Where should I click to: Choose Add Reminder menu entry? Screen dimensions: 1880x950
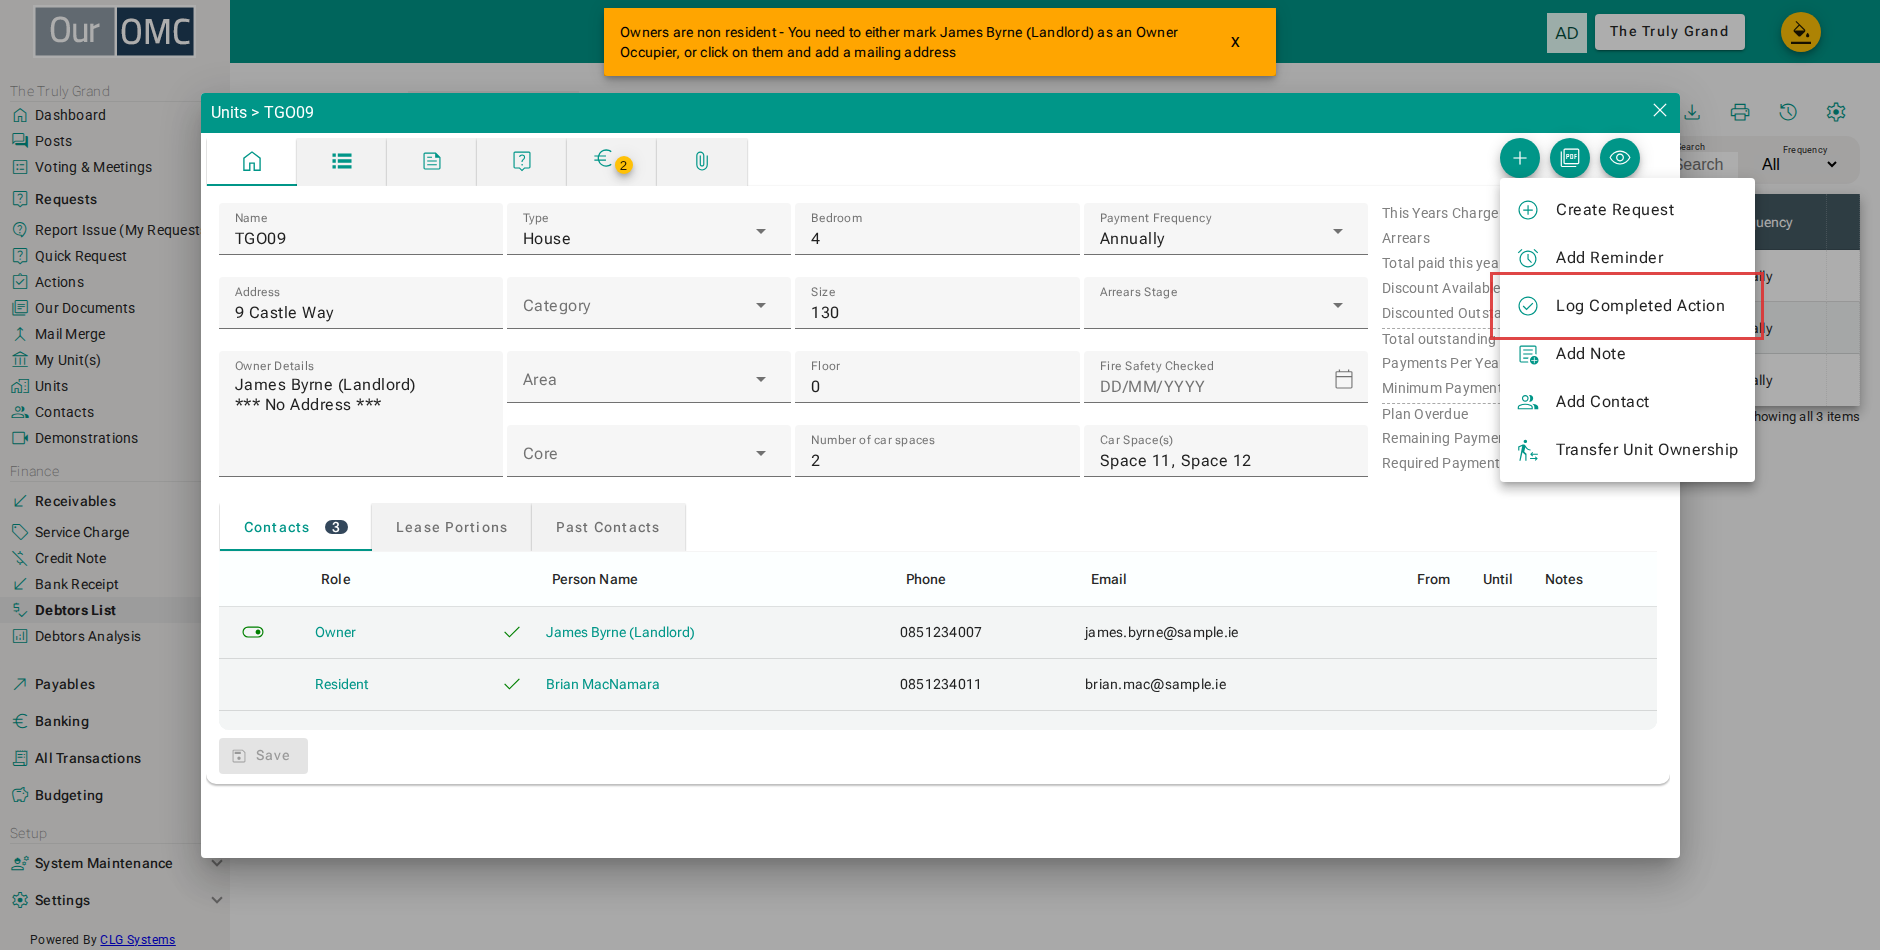click(1627, 258)
